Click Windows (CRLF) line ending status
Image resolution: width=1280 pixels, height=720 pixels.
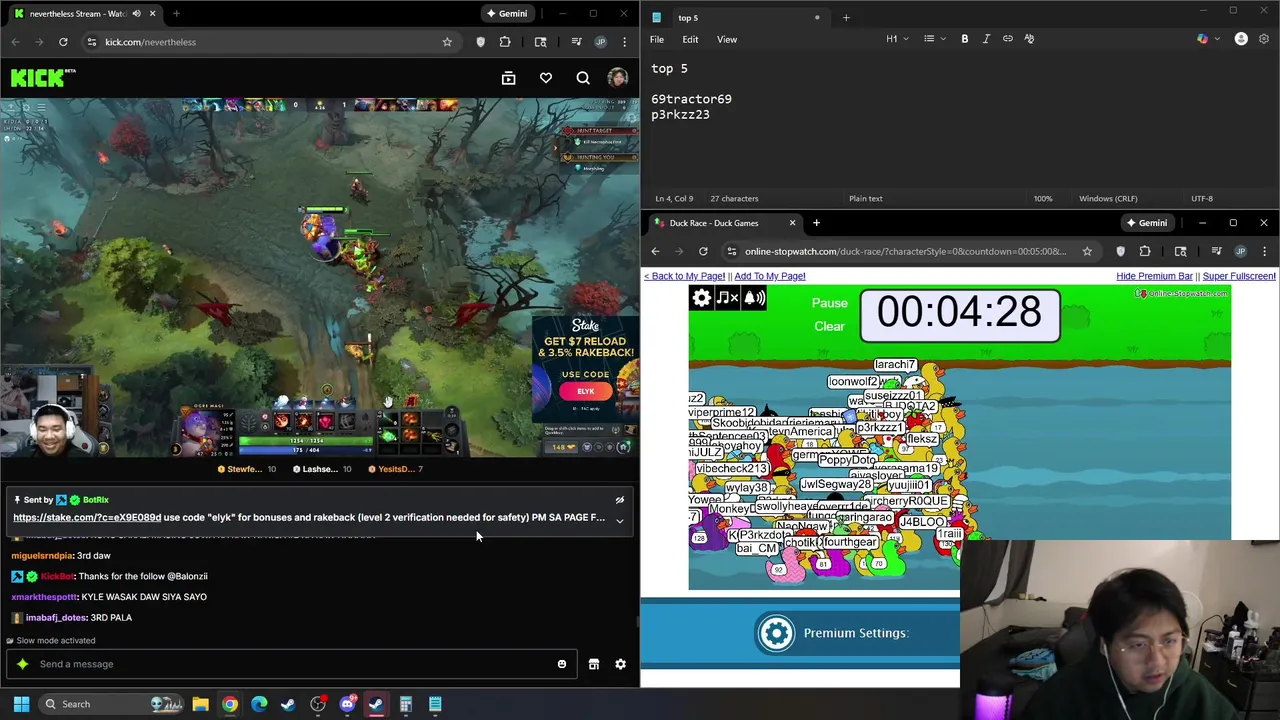[1108, 198]
